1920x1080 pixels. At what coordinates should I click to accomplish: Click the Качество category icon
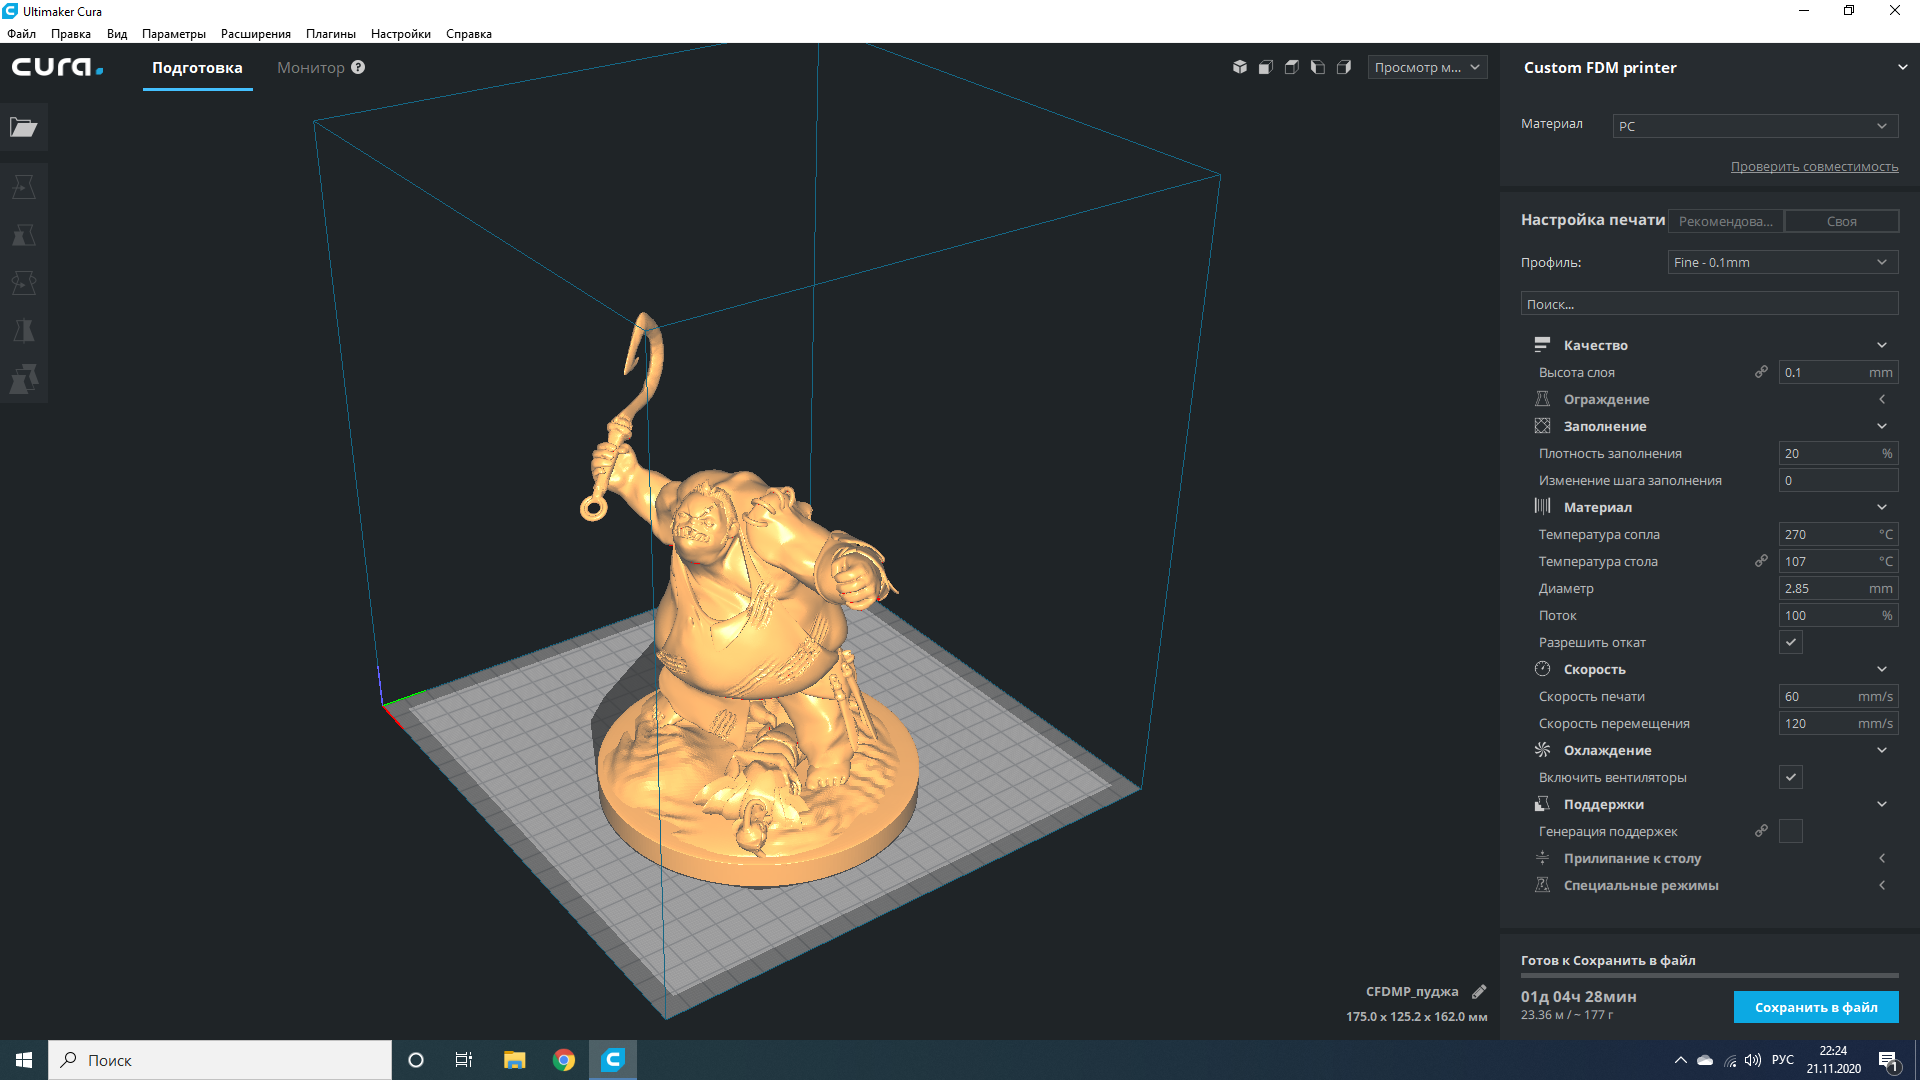(1542, 345)
